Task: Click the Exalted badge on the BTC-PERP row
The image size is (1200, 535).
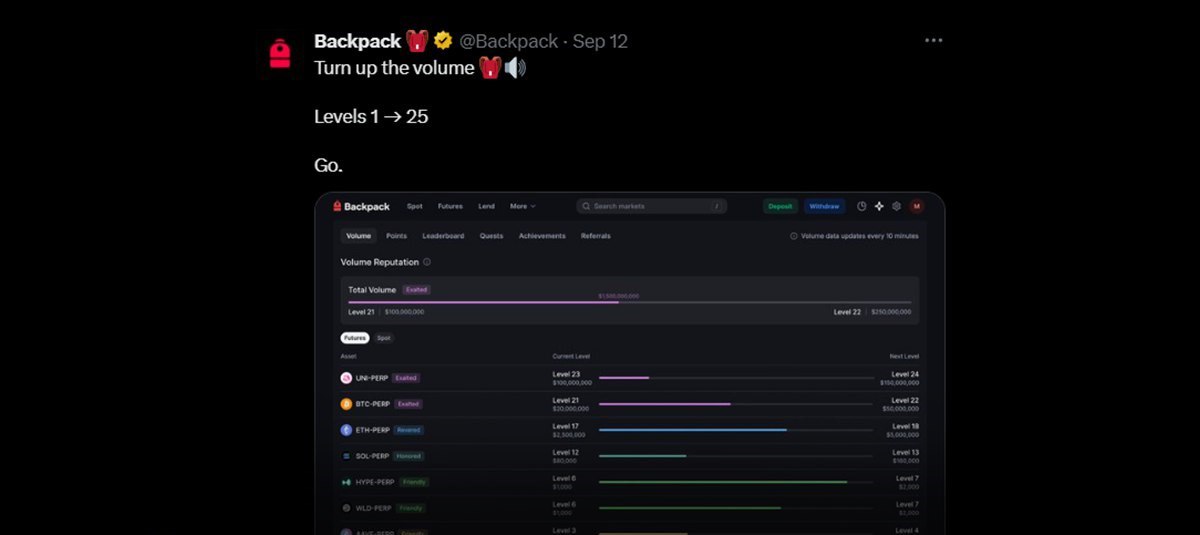Action: click(x=408, y=404)
